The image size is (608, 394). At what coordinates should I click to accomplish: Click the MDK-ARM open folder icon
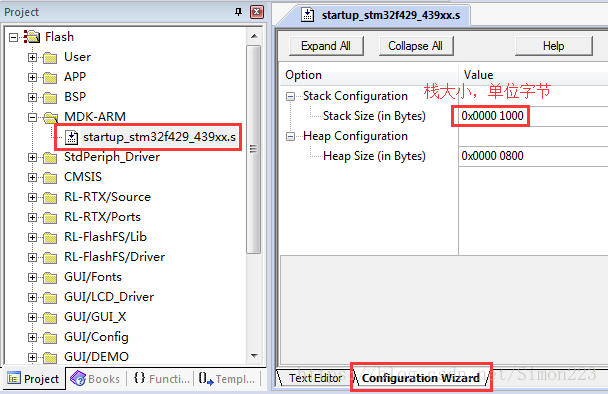pos(50,117)
